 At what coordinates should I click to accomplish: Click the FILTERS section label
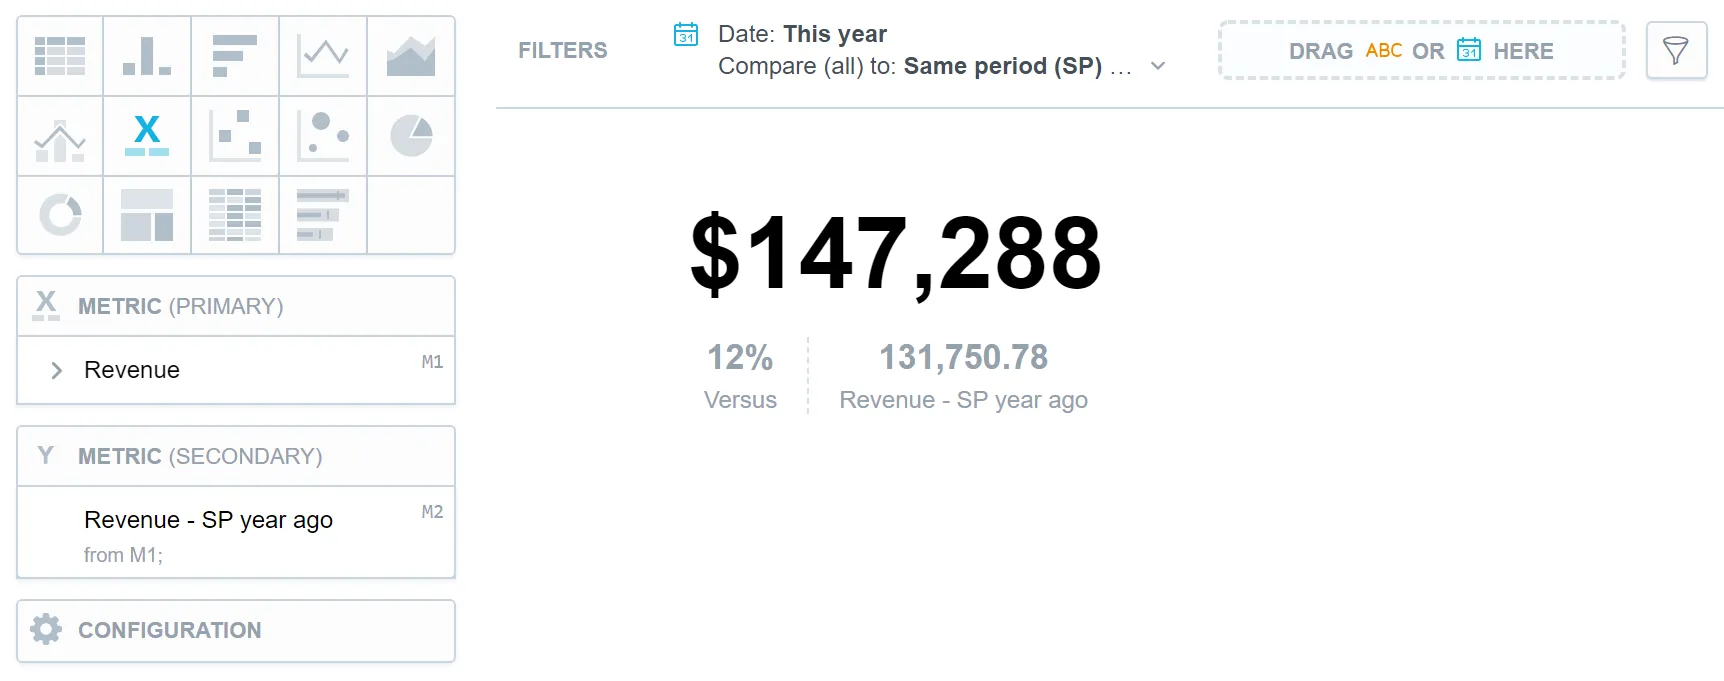(562, 50)
